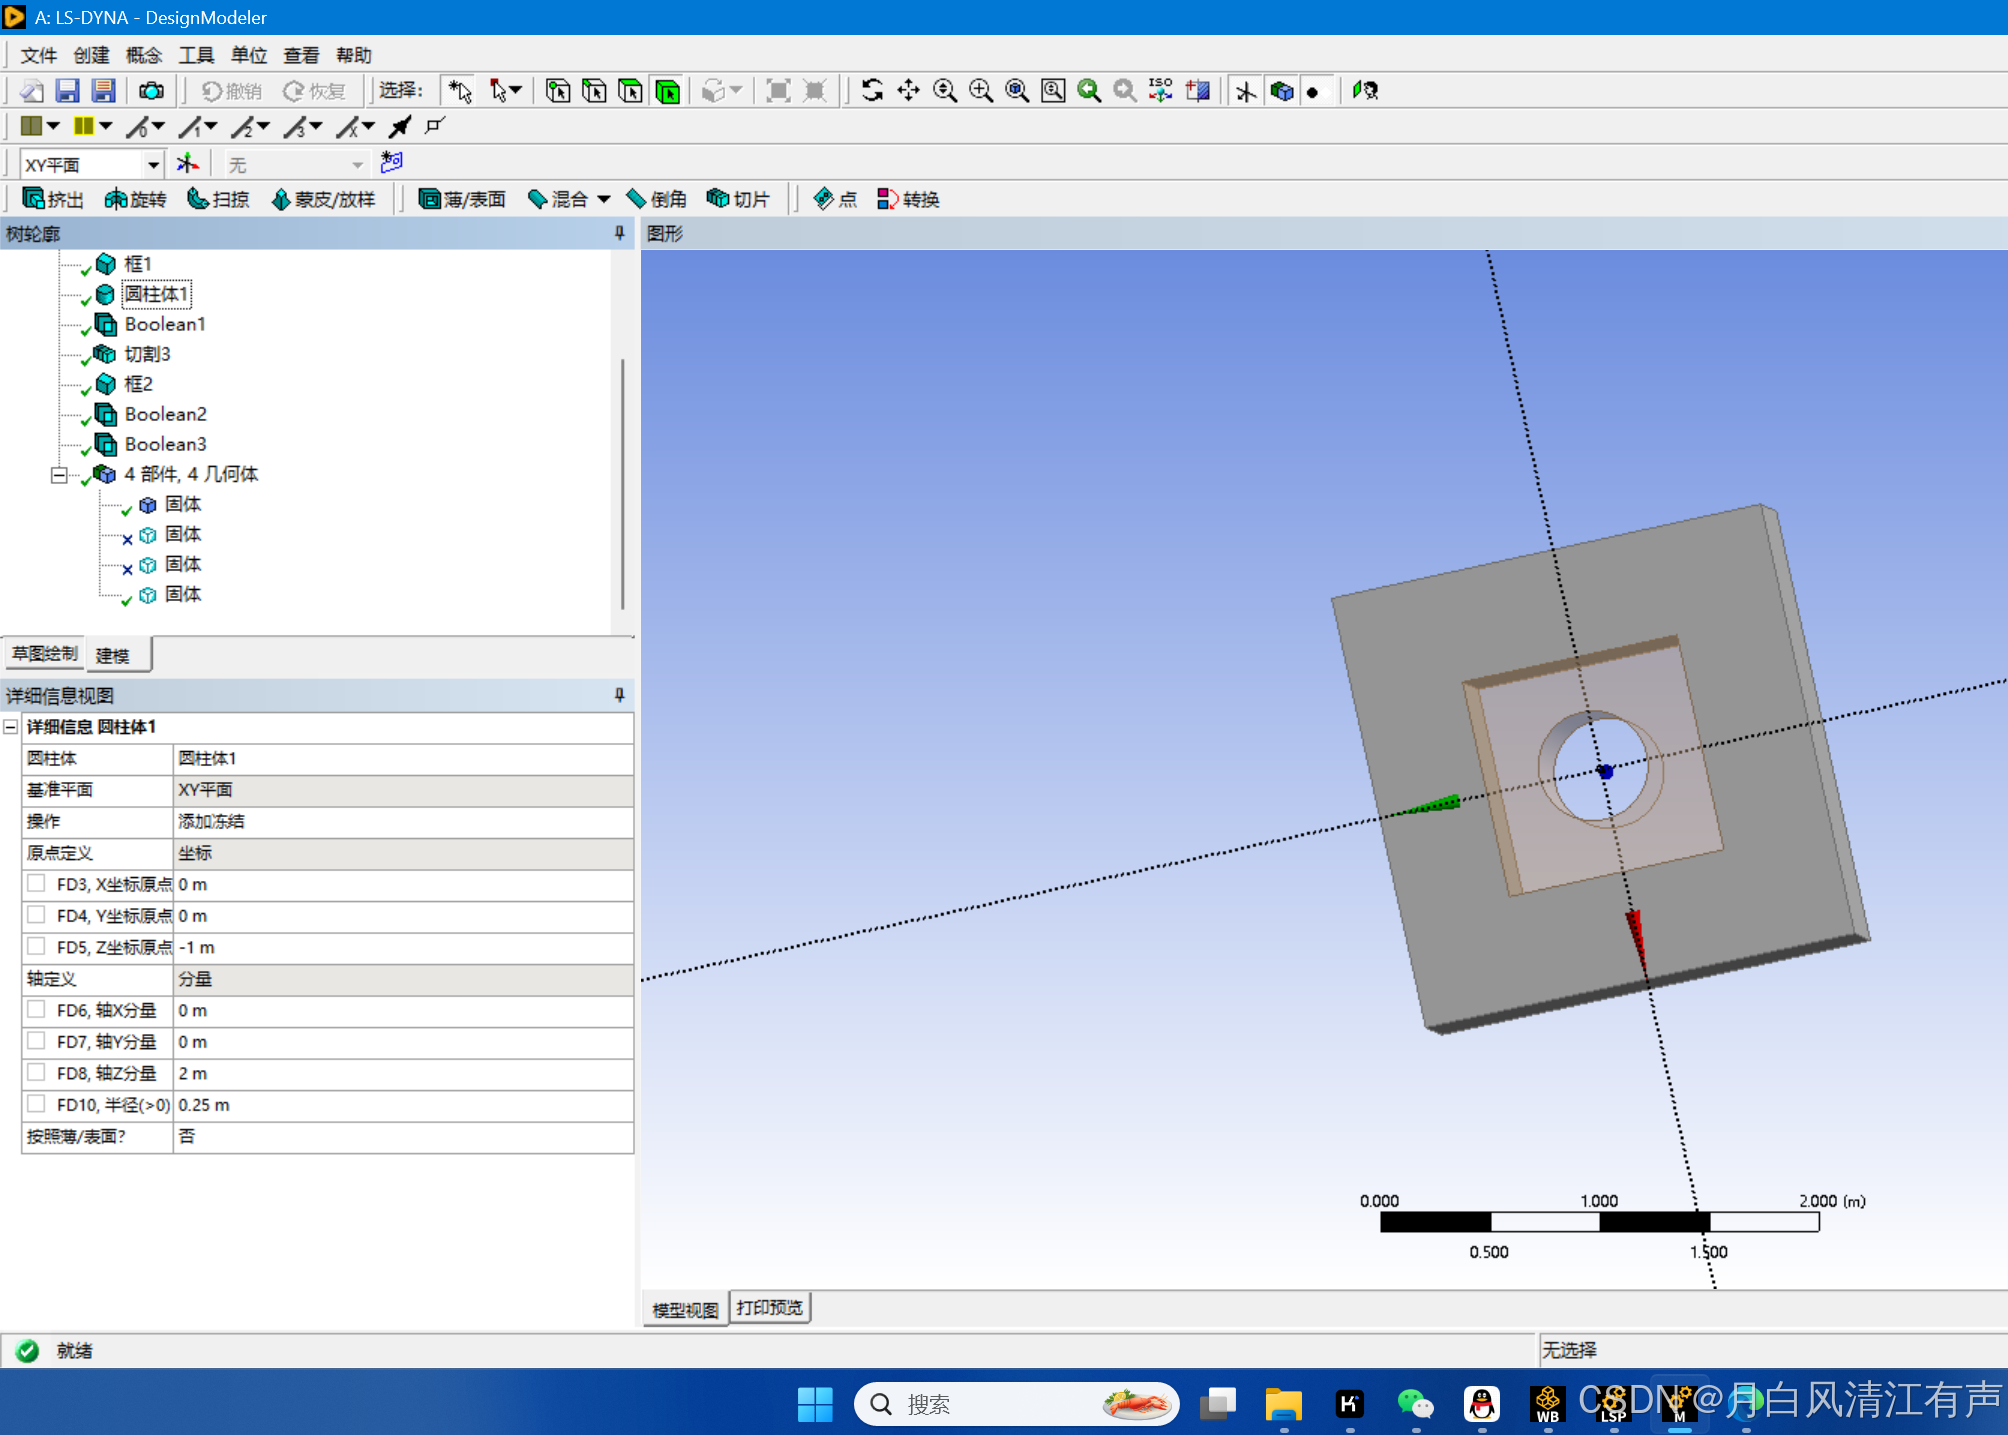Click the Extrude (挤出) tool icon
2008x1435 pixels.
tap(35, 199)
